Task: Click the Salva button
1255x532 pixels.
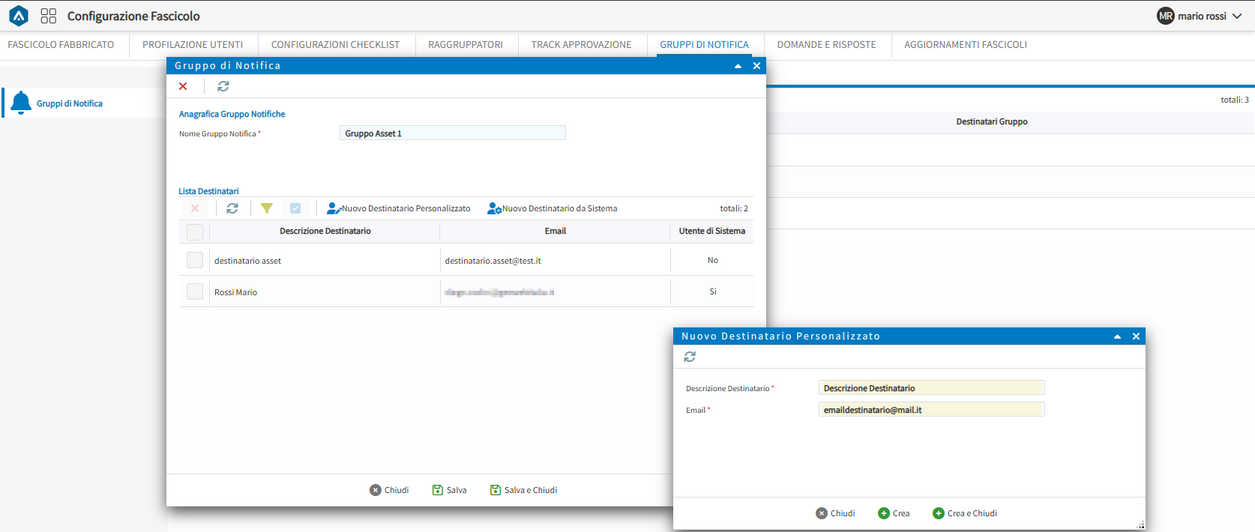Action: [449, 490]
